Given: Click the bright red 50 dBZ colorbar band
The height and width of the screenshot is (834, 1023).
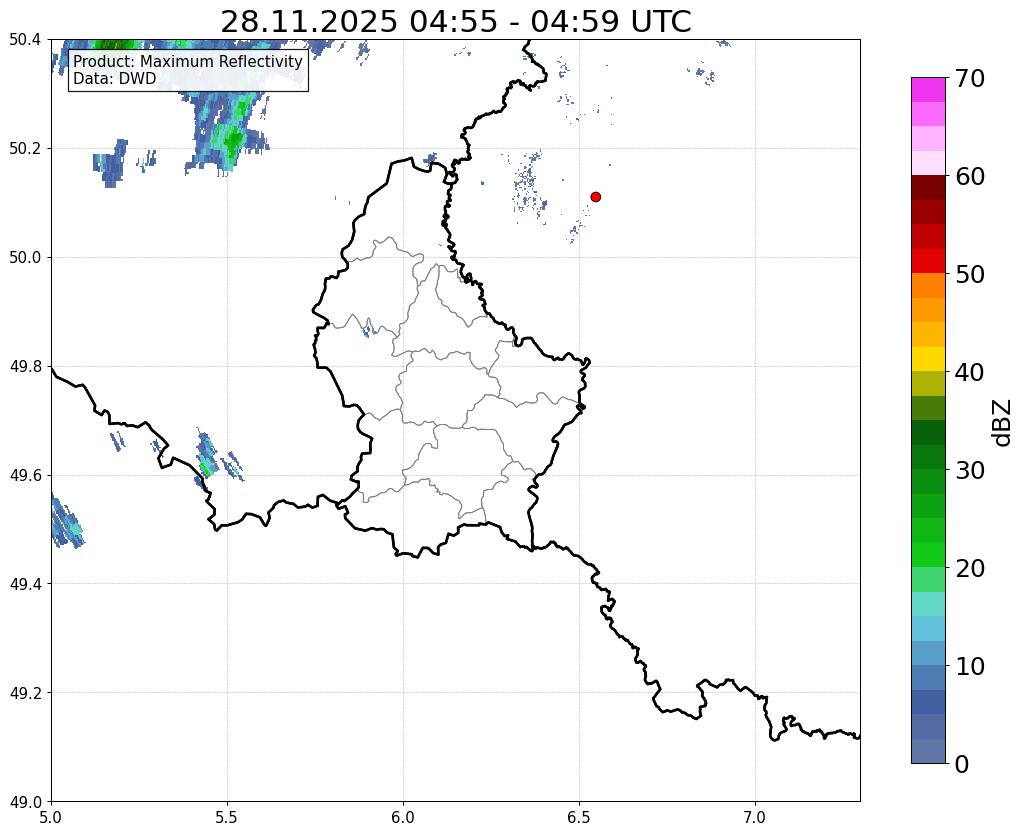Looking at the screenshot, I should pyautogui.click(x=928, y=262).
